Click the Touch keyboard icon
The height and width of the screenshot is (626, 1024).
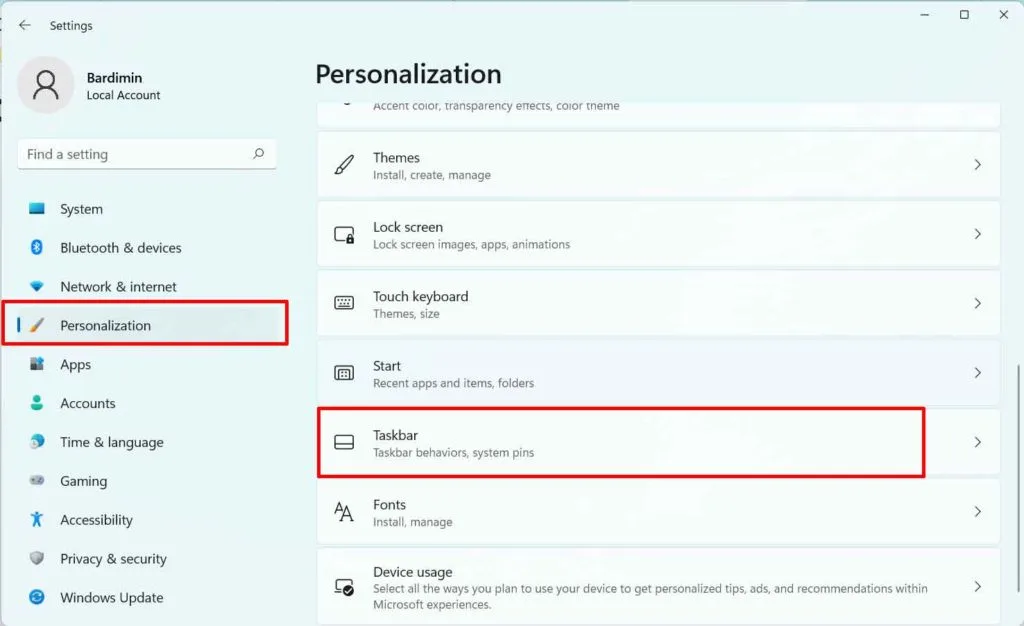tap(344, 303)
